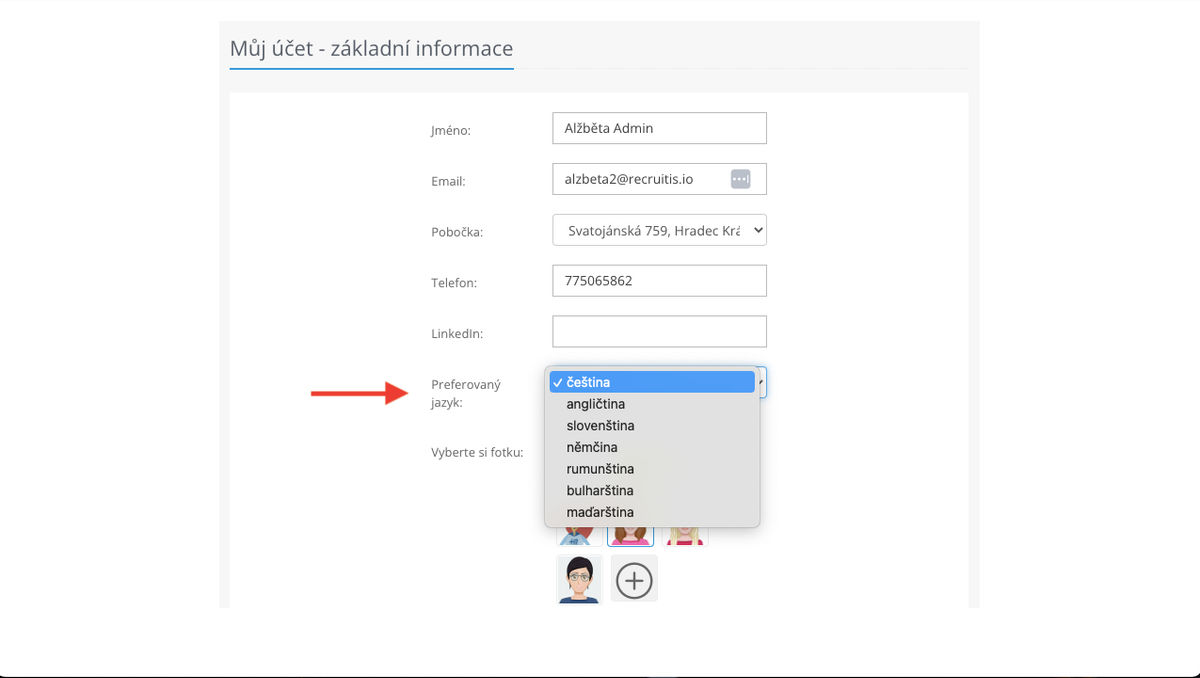Screen dimensions: 1200x678
Task: Click the plus icon to add photo
Action: [x=634, y=580]
